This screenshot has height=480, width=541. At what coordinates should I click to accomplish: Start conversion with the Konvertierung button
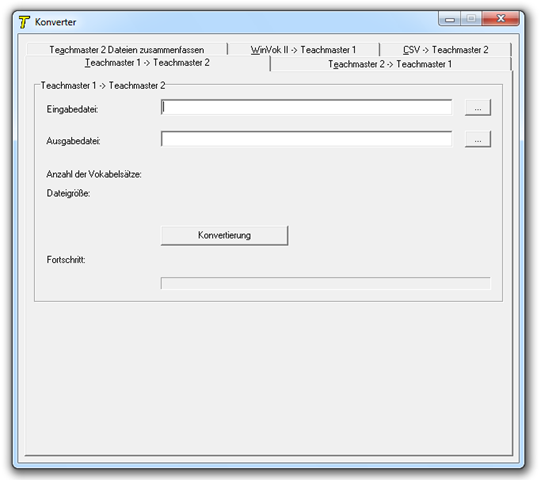(225, 235)
